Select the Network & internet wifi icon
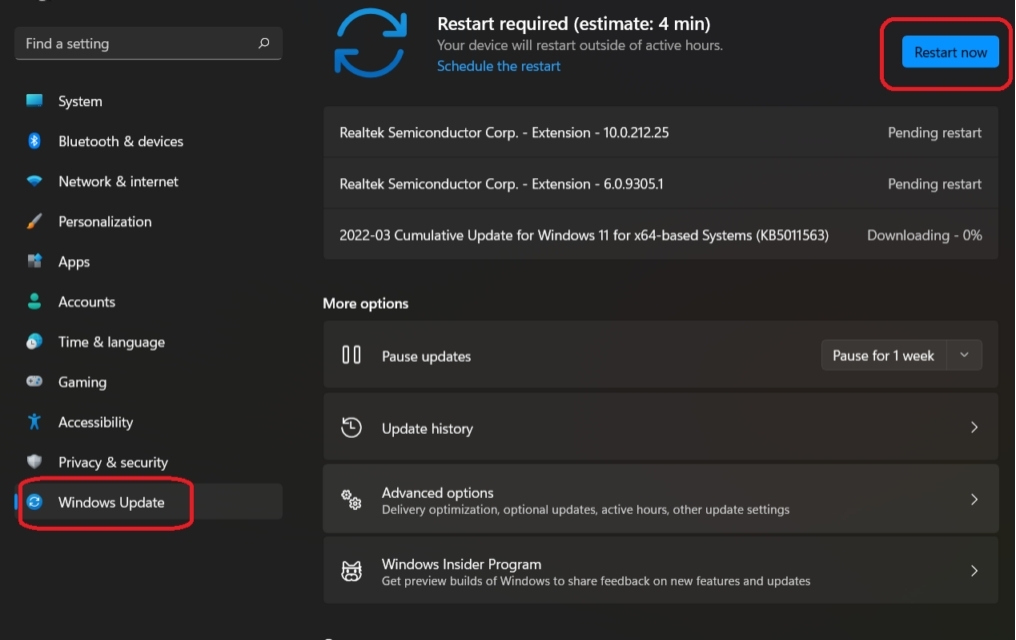Screen dimensions: 1016x640 35,181
